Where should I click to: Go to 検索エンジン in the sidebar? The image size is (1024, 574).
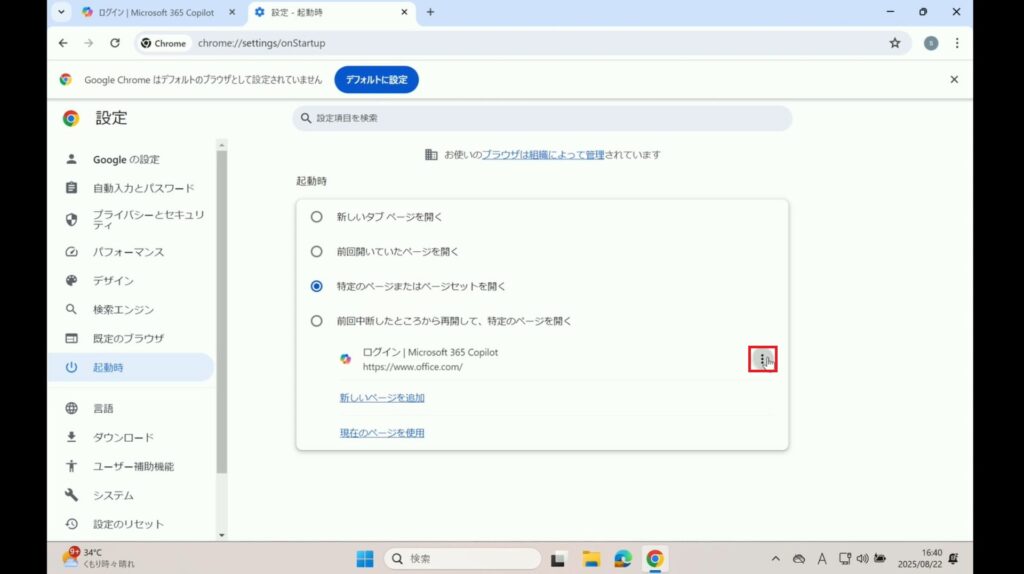pos(123,310)
